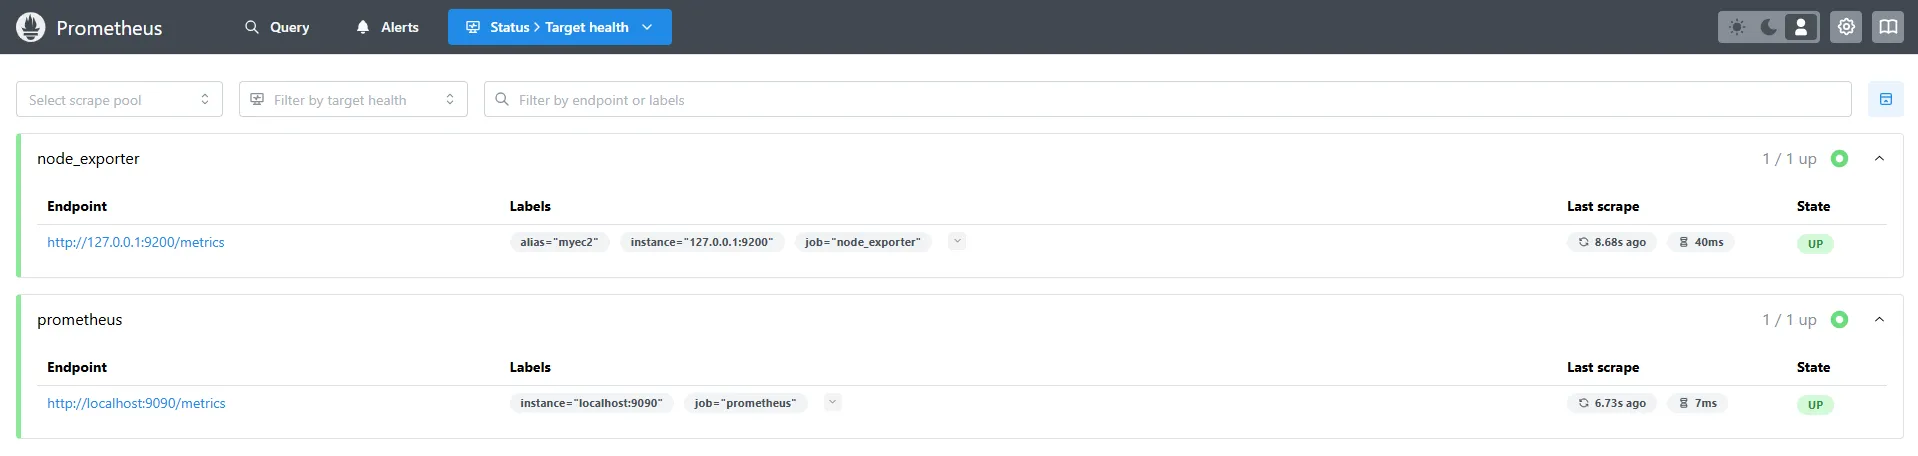Open Filter by target health dropdown
This screenshot has width=1918, height=456.
pyautogui.click(x=353, y=99)
